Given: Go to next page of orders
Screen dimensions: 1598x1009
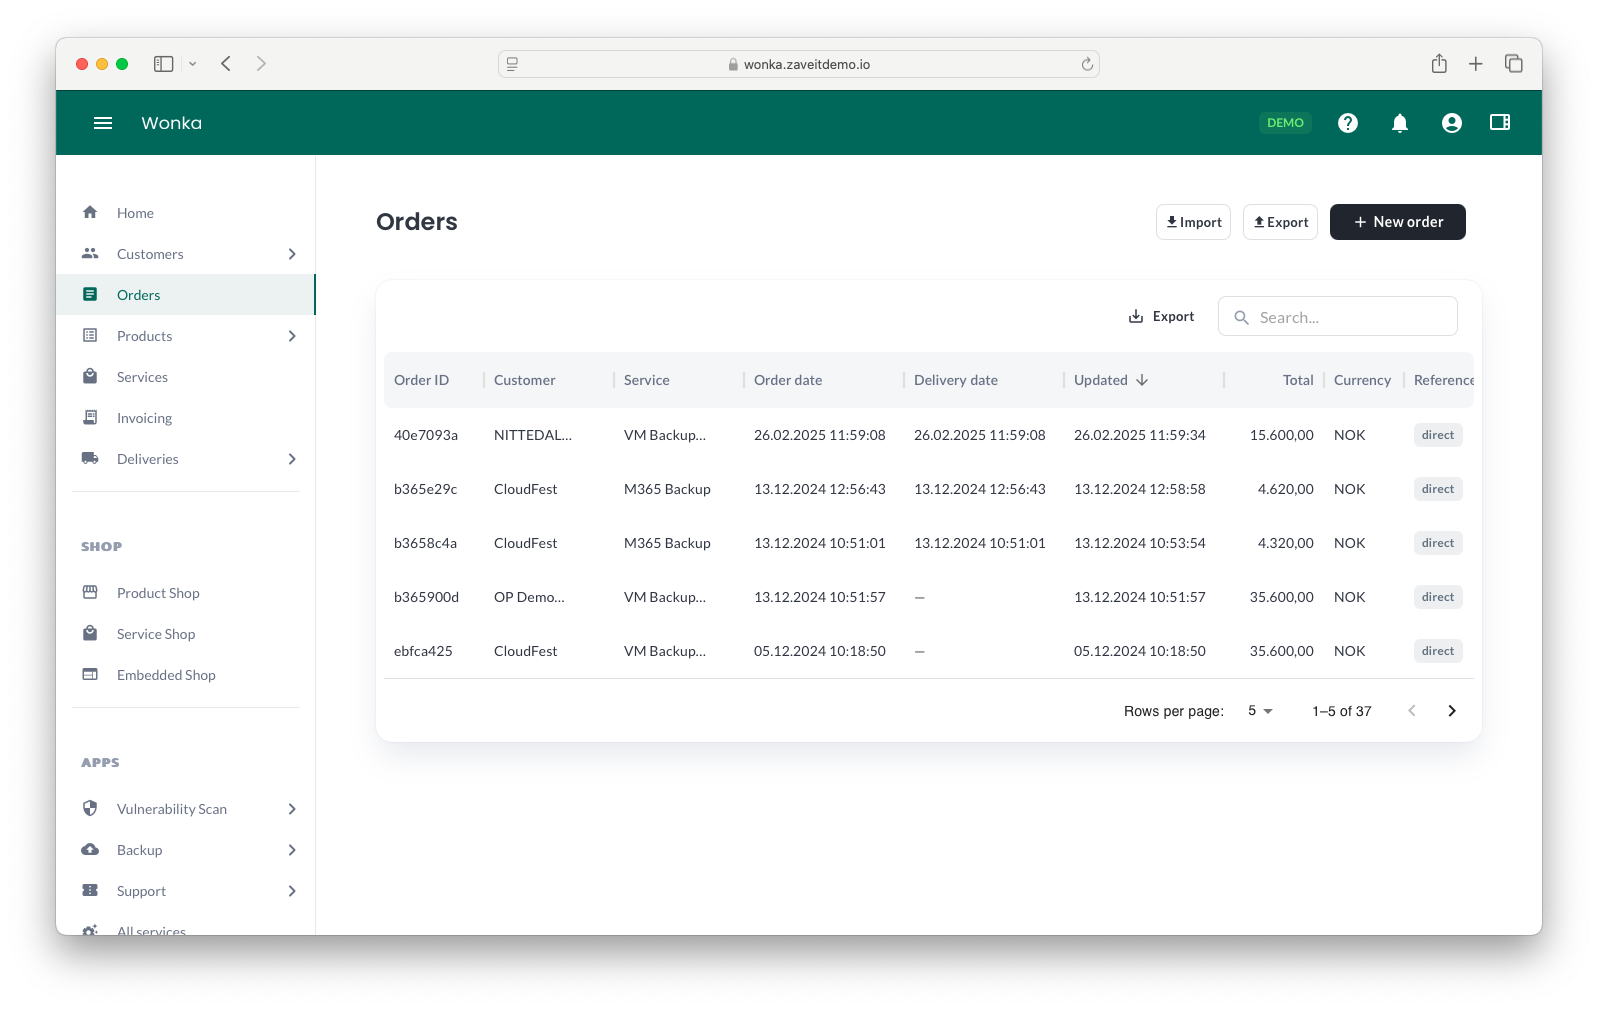Looking at the screenshot, I should point(1452,711).
